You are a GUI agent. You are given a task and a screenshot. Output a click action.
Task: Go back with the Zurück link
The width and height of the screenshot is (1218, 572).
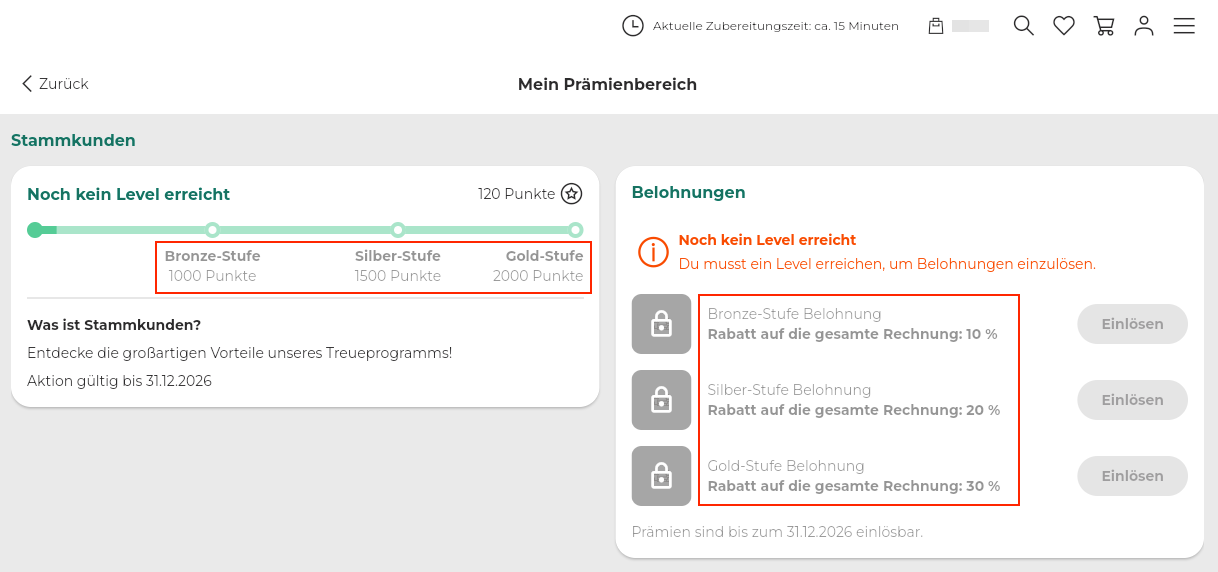pos(56,84)
